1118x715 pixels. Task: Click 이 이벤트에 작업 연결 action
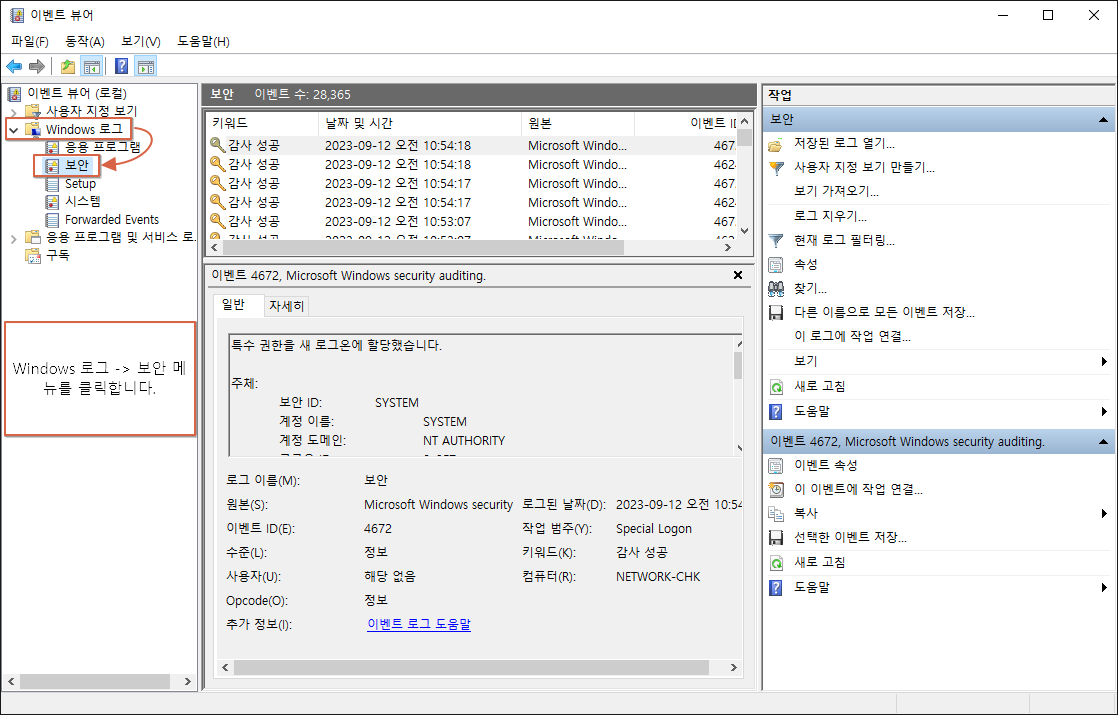tap(858, 489)
